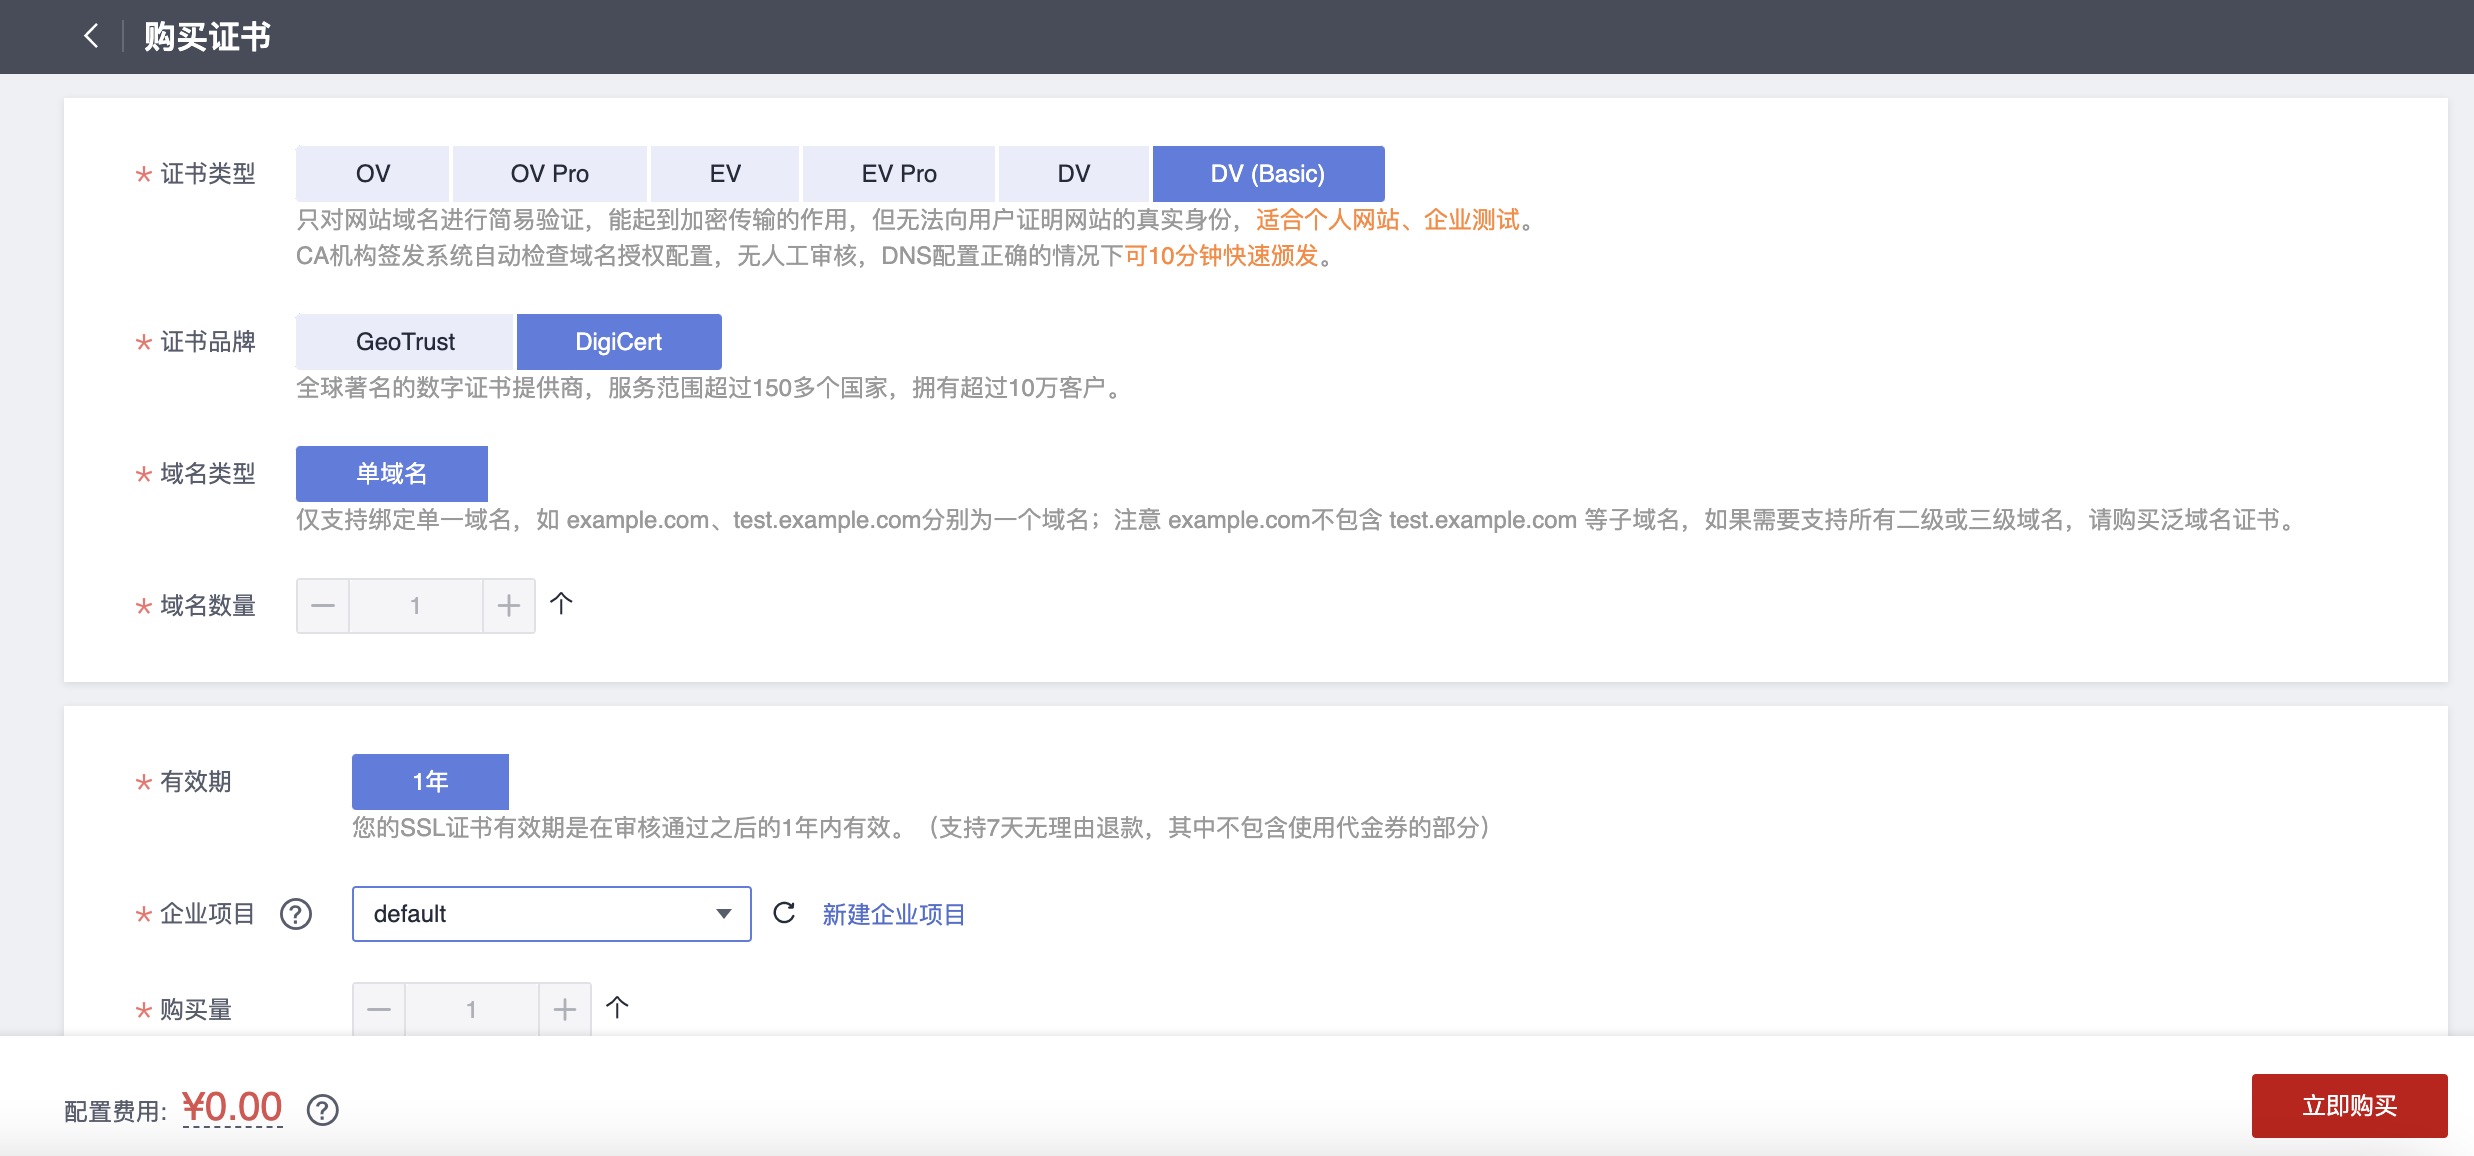Viewport: 2474px width, 1156px height.
Task: Switch to the DV certificate type tab
Action: [1073, 173]
